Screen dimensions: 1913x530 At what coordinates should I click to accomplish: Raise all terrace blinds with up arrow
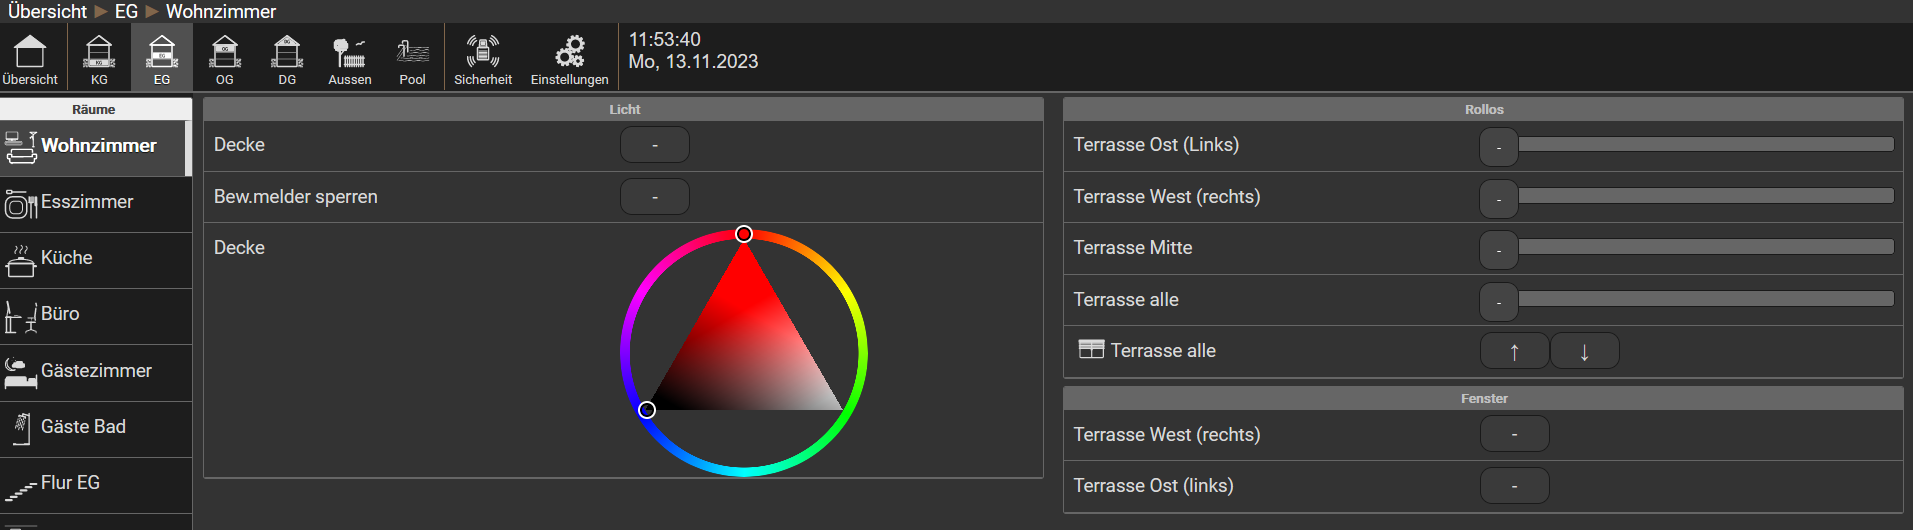tap(1514, 351)
